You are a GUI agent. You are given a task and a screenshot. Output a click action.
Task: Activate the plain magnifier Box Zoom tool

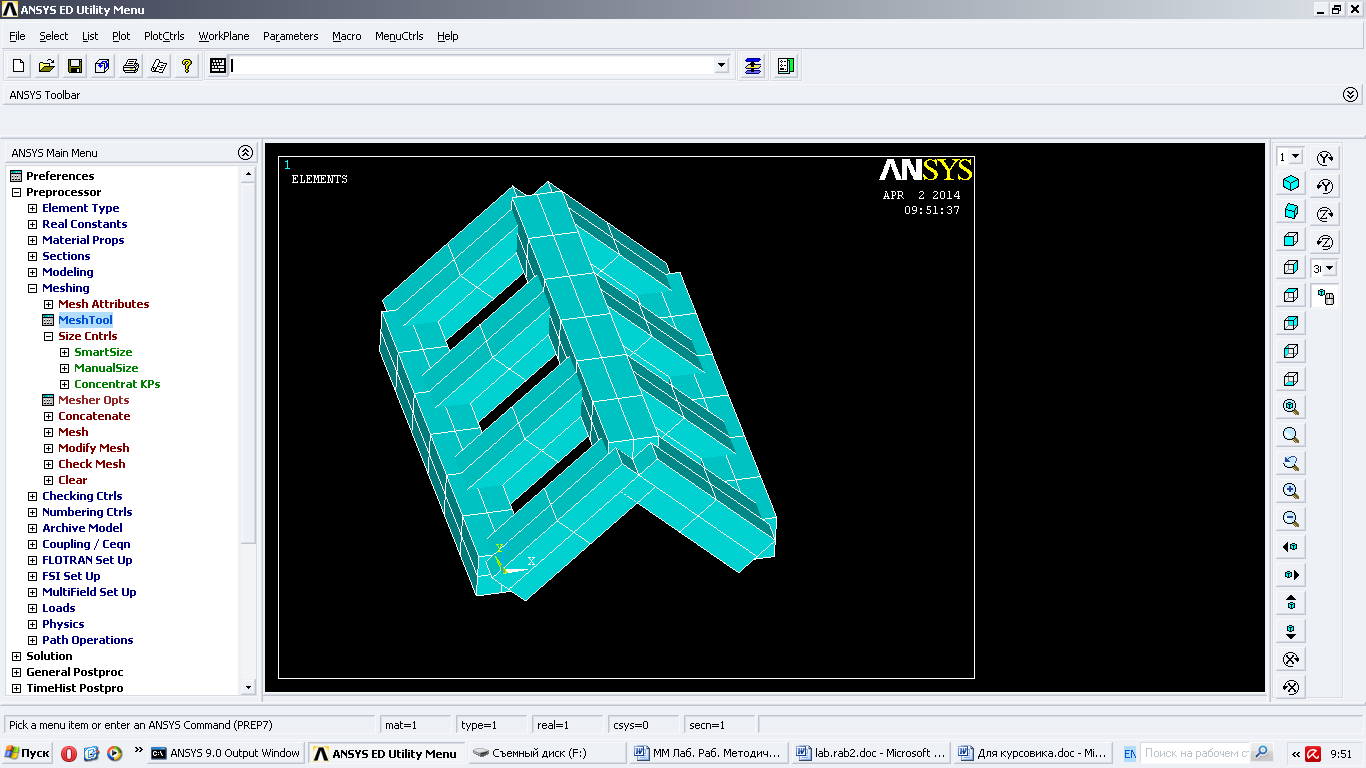tap(1291, 435)
